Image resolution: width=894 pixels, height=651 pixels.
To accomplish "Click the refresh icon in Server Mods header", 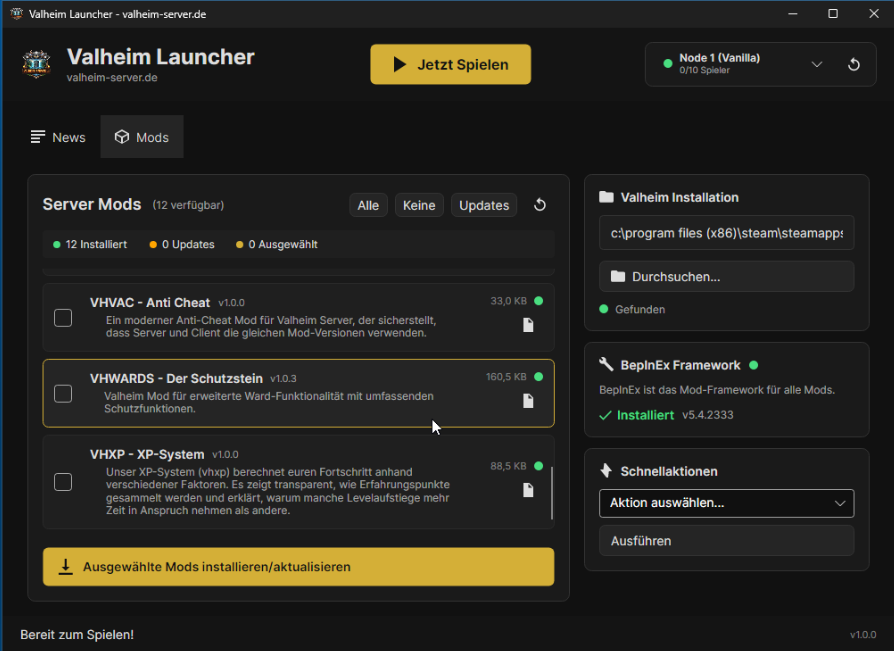I will pos(540,204).
